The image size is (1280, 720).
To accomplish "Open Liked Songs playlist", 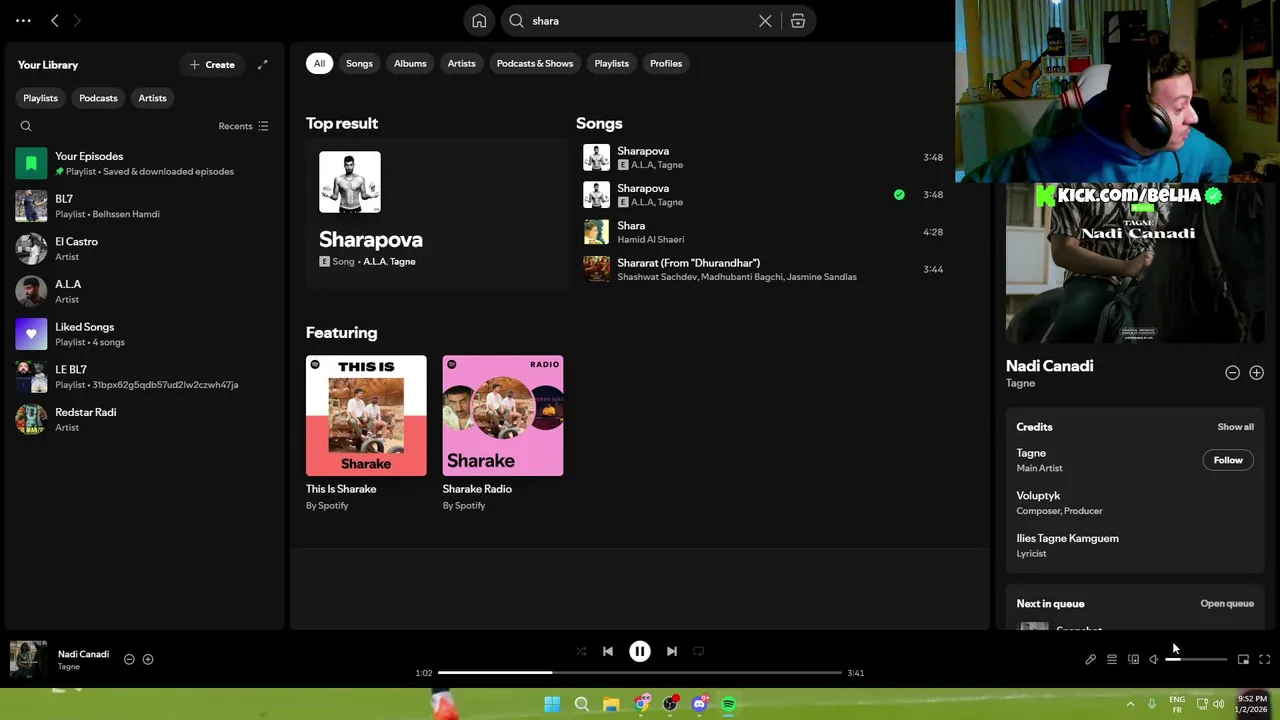I will pyautogui.click(x=144, y=334).
